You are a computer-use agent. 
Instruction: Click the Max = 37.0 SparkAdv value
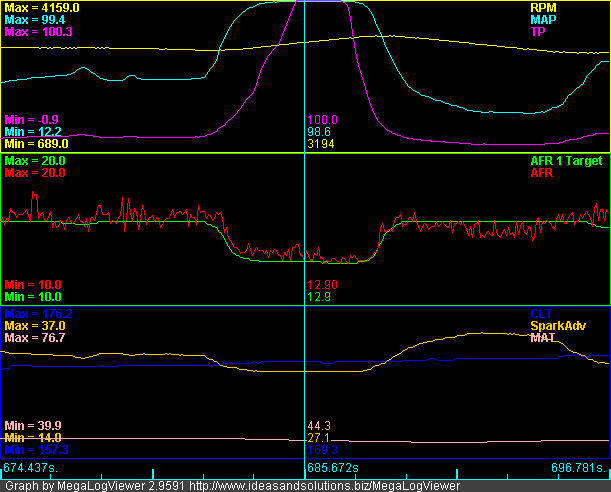click(35, 326)
